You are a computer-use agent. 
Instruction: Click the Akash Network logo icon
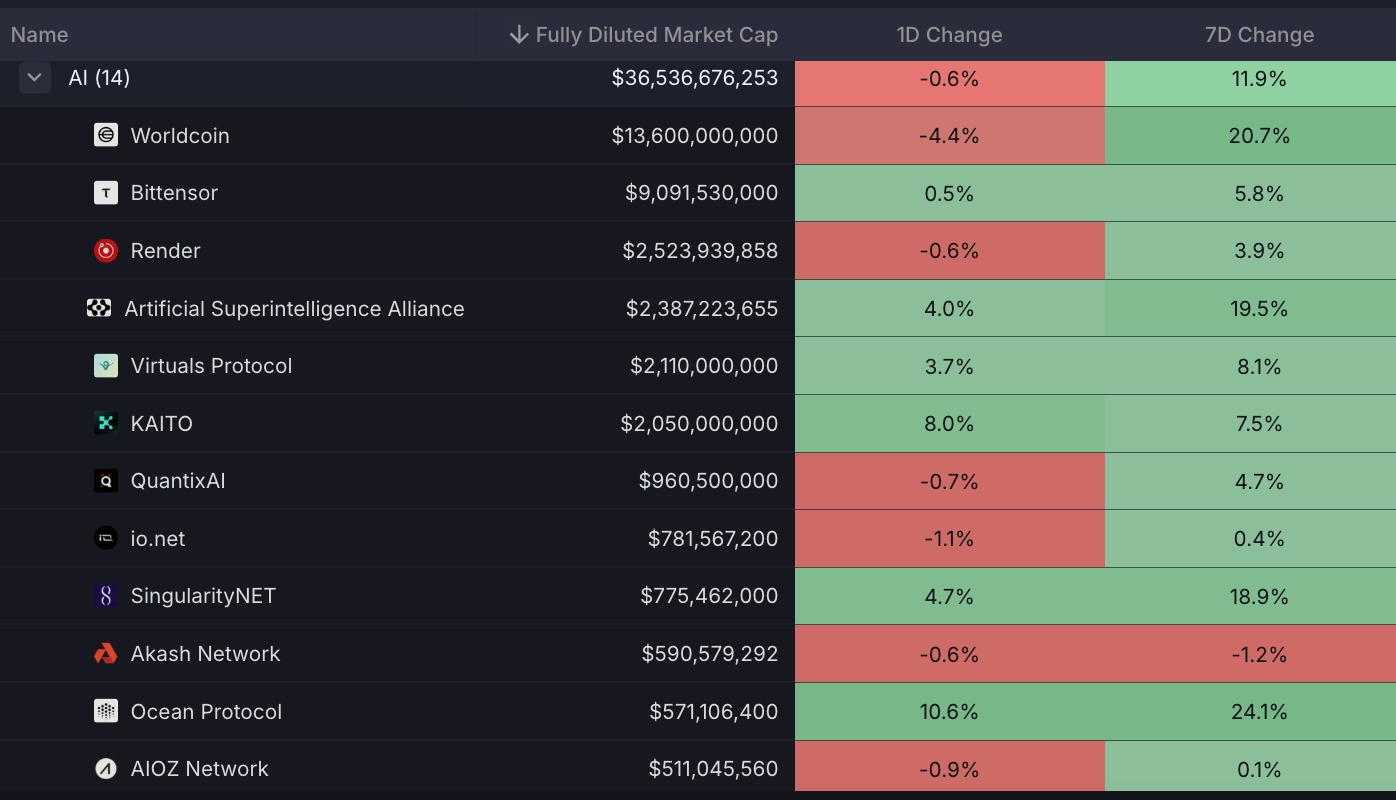pyautogui.click(x=106, y=654)
